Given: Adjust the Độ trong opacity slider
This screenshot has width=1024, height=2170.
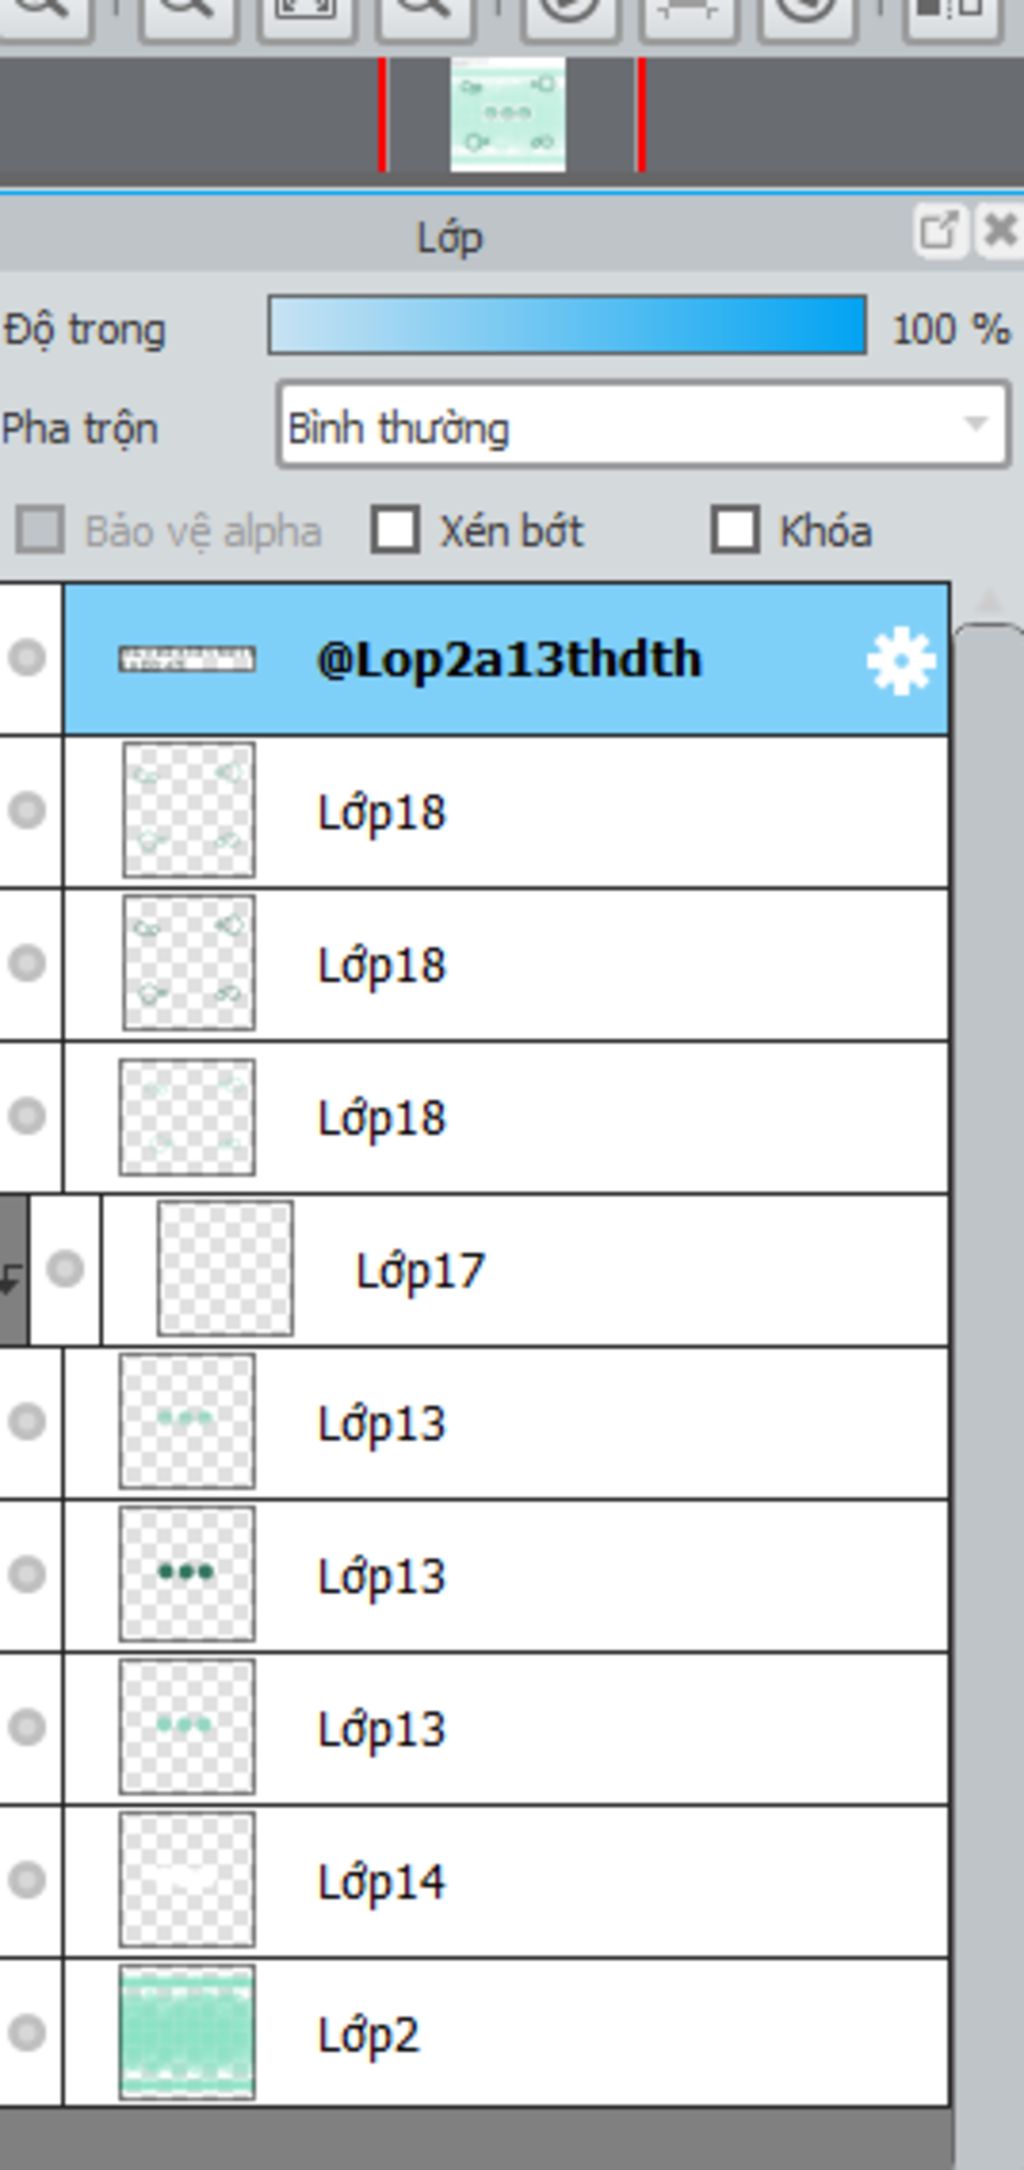Looking at the screenshot, I should pyautogui.click(x=567, y=325).
